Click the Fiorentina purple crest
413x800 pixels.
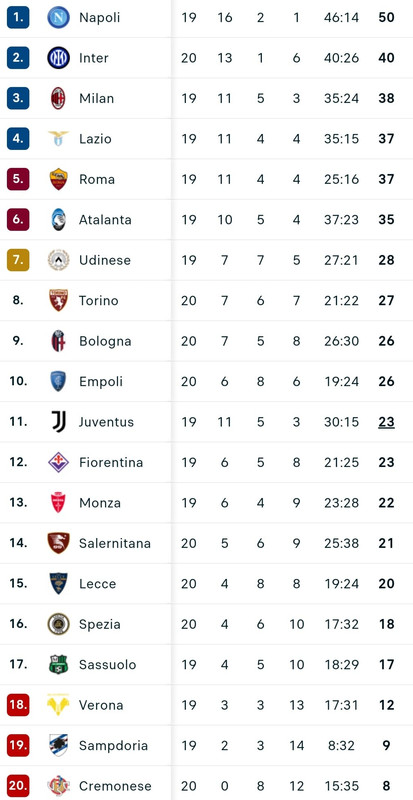(x=58, y=462)
